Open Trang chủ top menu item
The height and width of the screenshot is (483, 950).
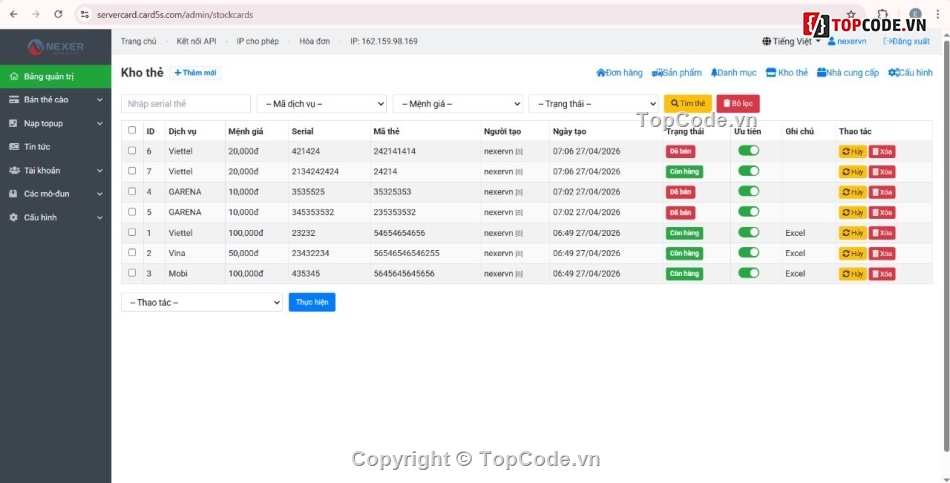(x=138, y=41)
